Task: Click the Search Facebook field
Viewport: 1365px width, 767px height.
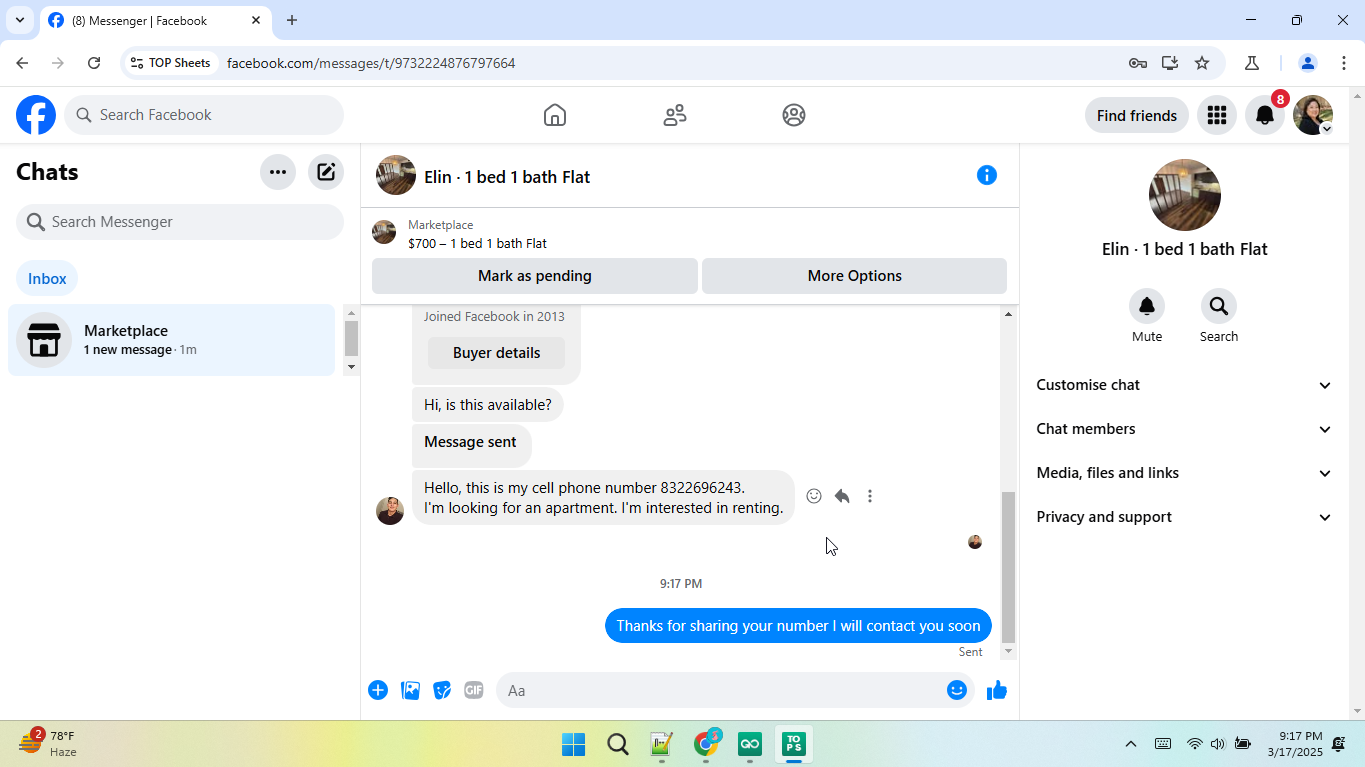Action: 204,115
